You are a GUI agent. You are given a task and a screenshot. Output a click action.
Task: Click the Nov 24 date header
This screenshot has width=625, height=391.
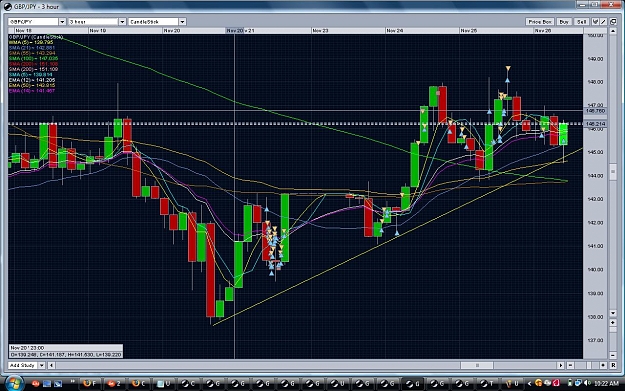395,31
